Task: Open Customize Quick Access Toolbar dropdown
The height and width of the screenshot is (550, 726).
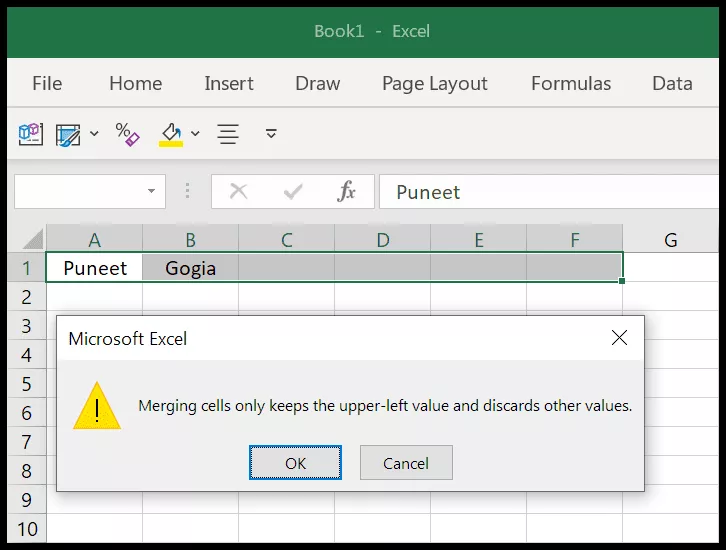Action: click(271, 134)
